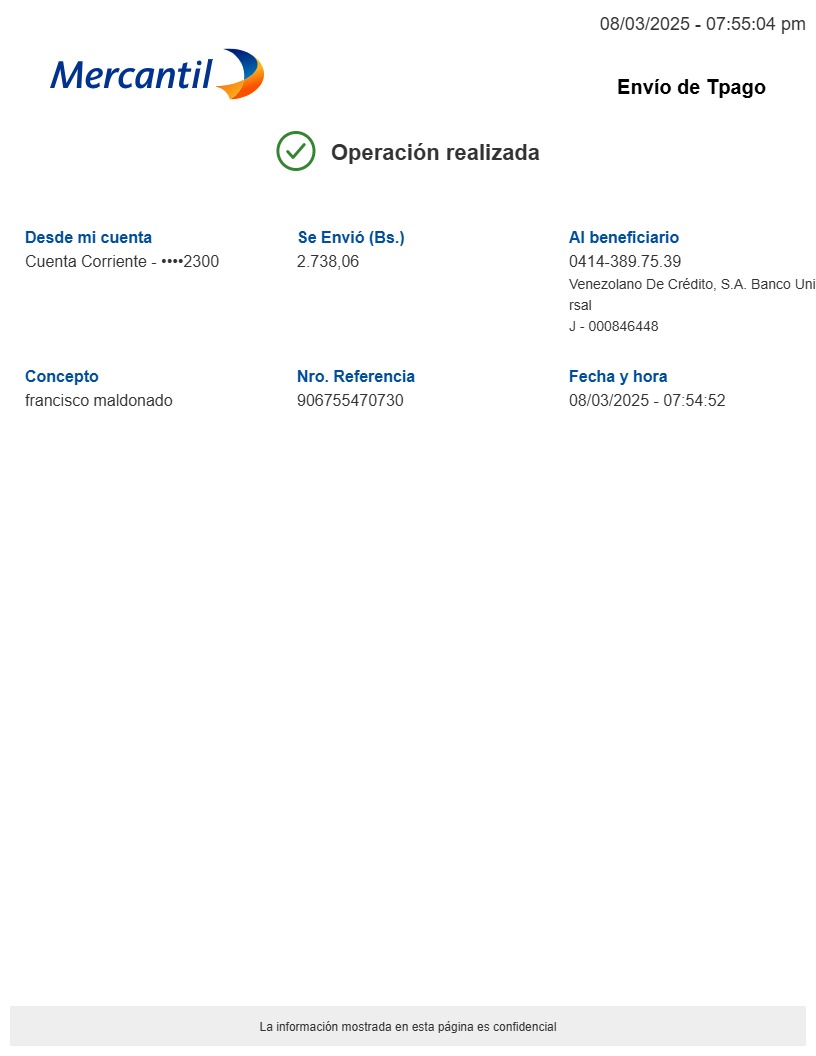
Task: Click the Nro. Referencia label
Action: point(355,376)
